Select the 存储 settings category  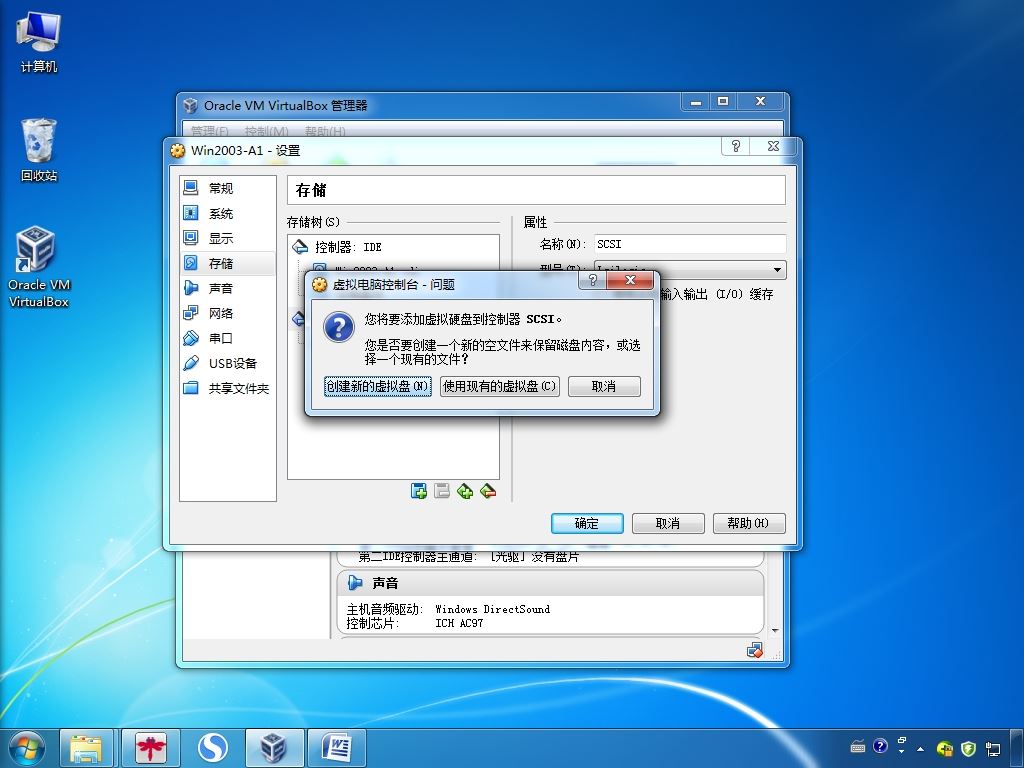click(227, 263)
